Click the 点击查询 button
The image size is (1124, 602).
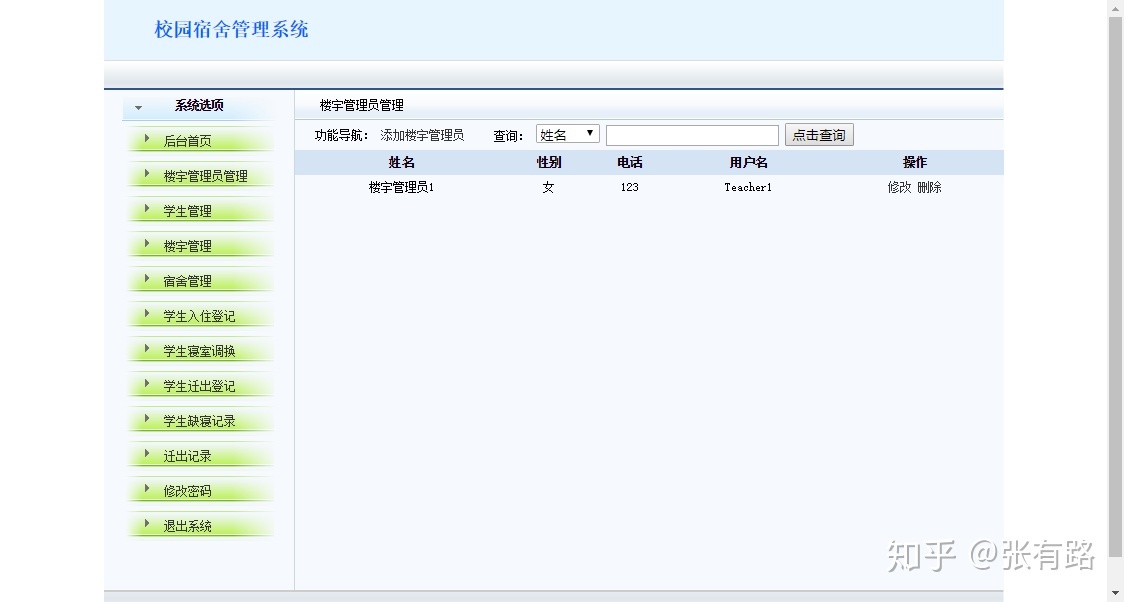pos(819,135)
